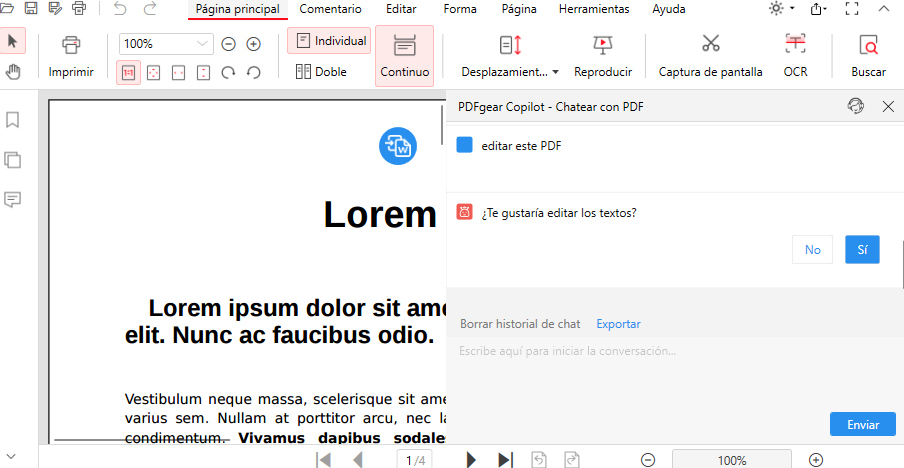Zoom in with the toolbar plus icon
This screenshot has height=468, width=904.
pos(254,44)
